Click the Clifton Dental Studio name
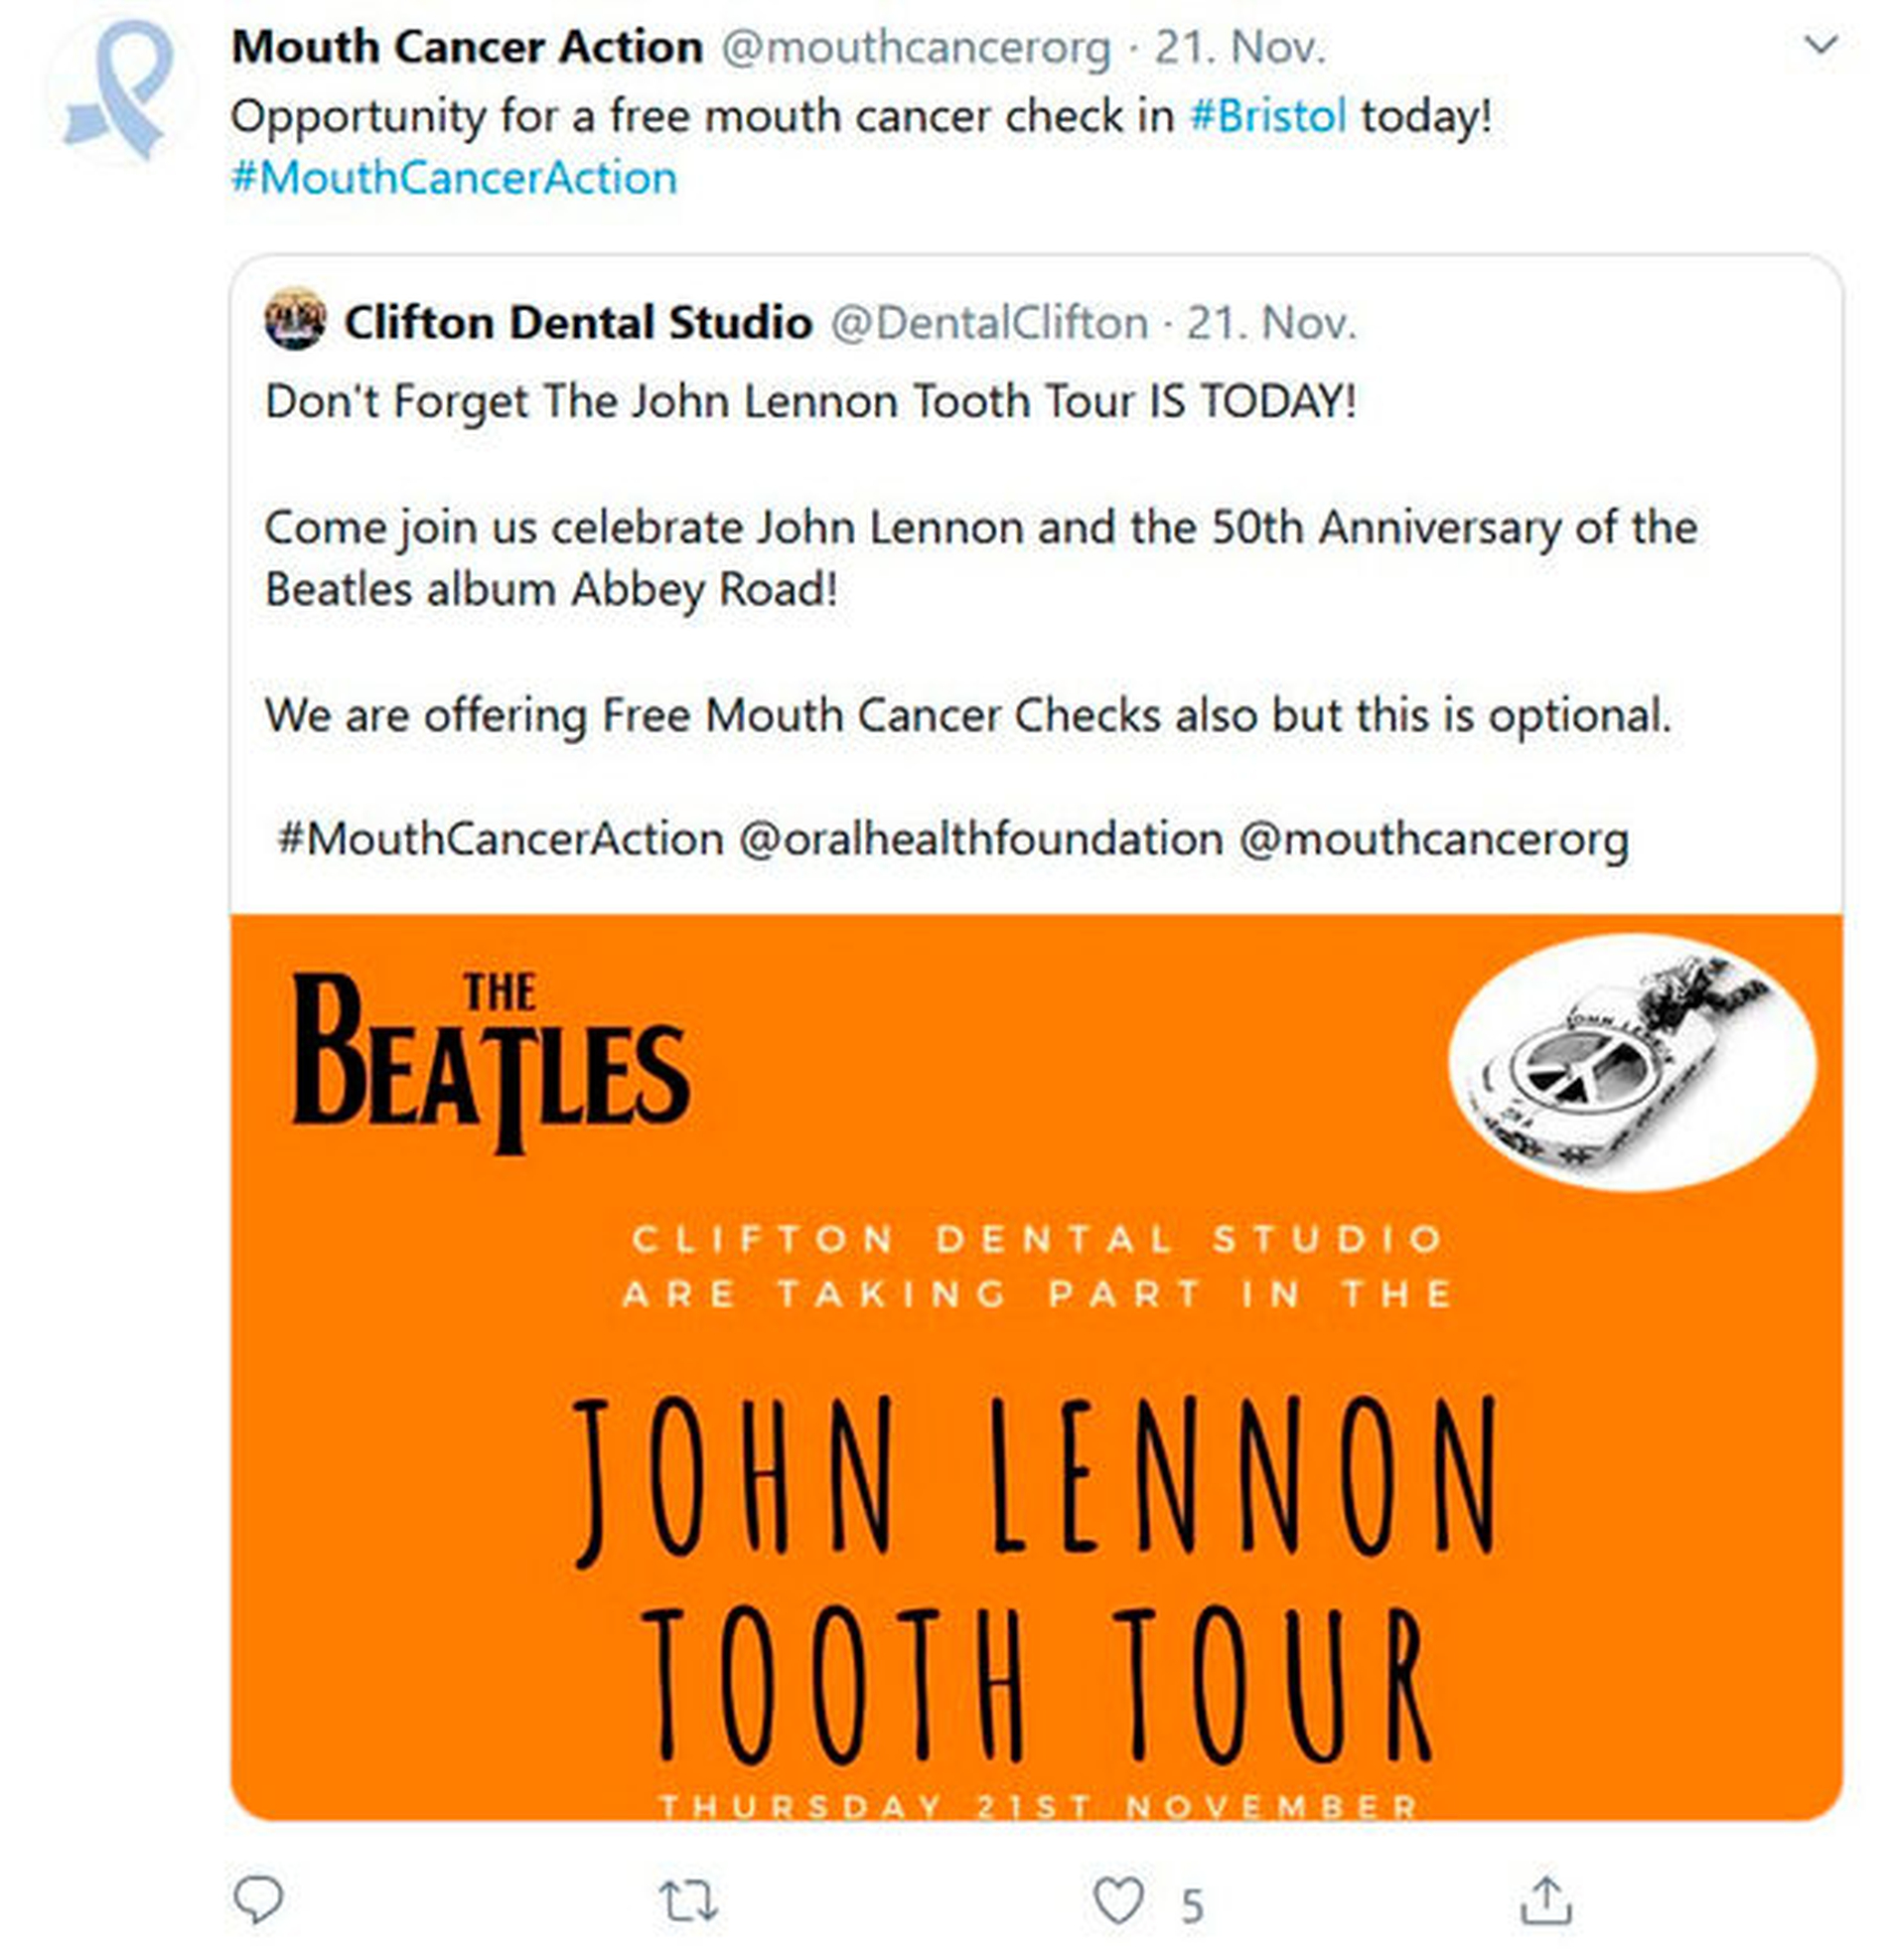 pos(578,322)
